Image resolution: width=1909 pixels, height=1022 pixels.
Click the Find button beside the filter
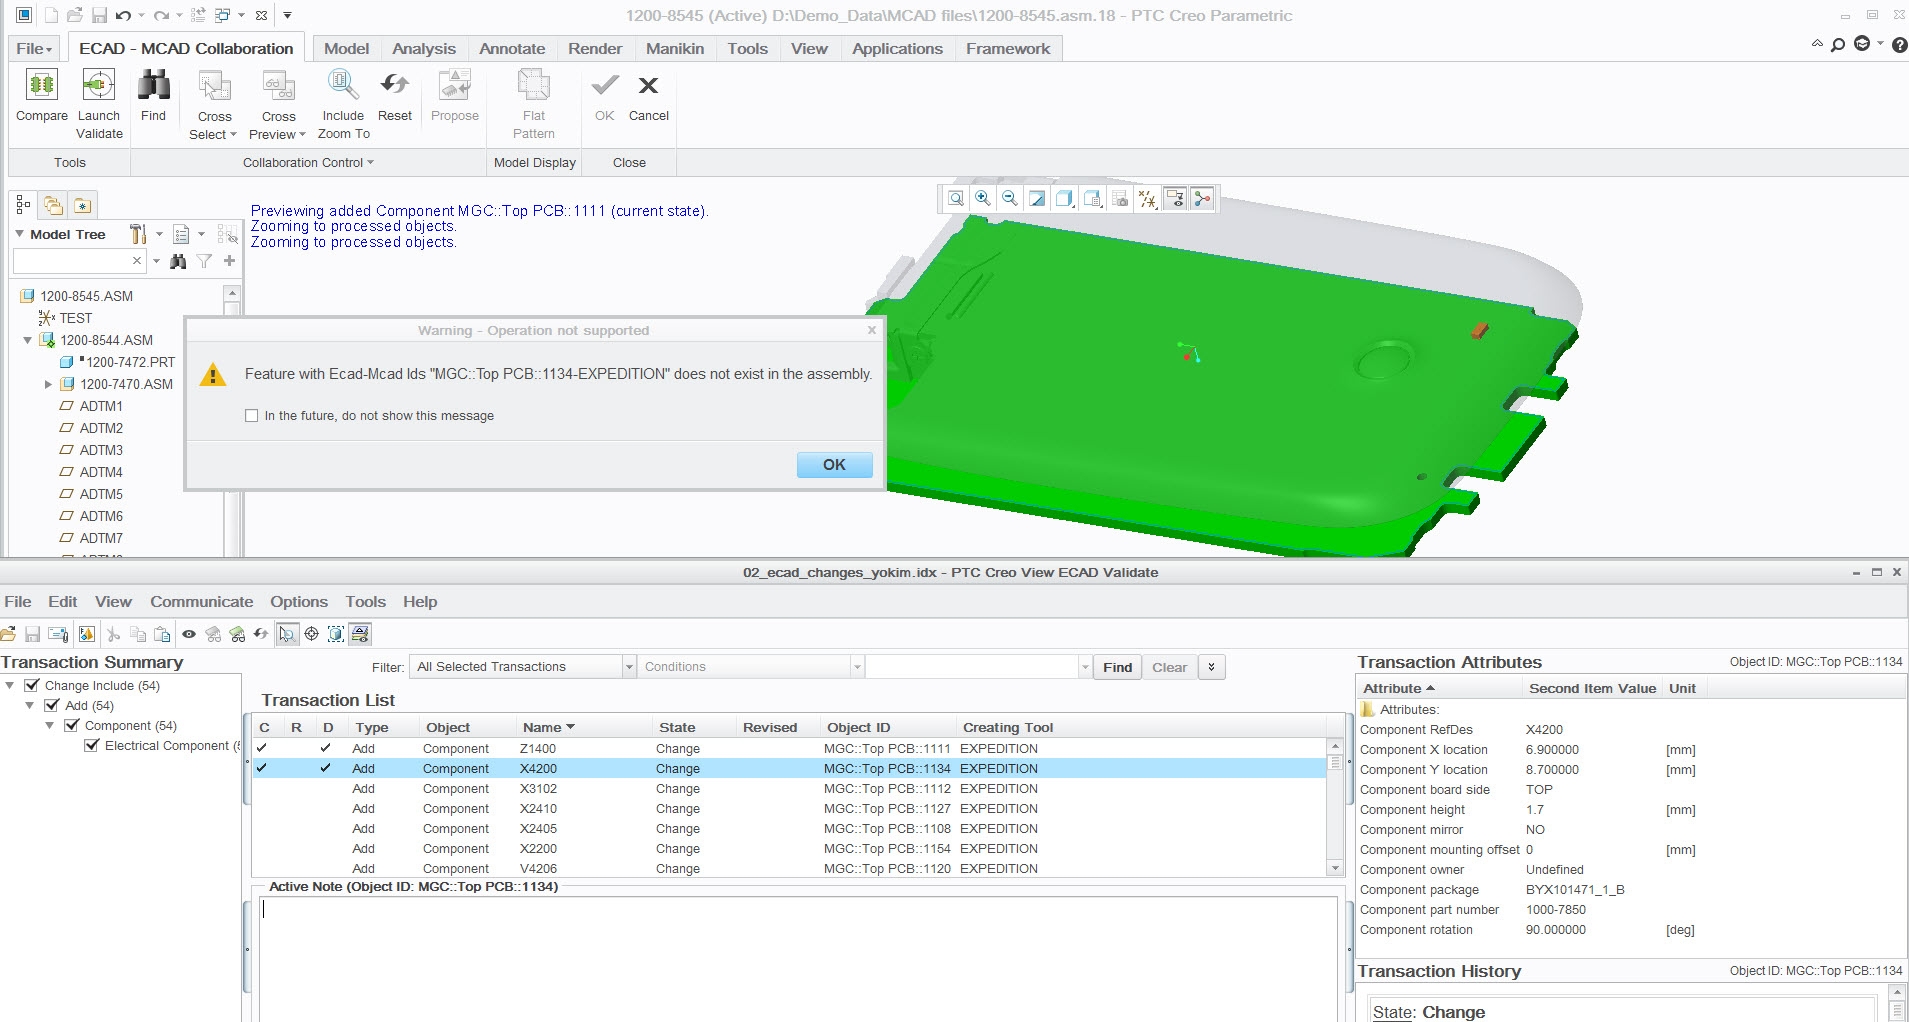(1117, 667)
